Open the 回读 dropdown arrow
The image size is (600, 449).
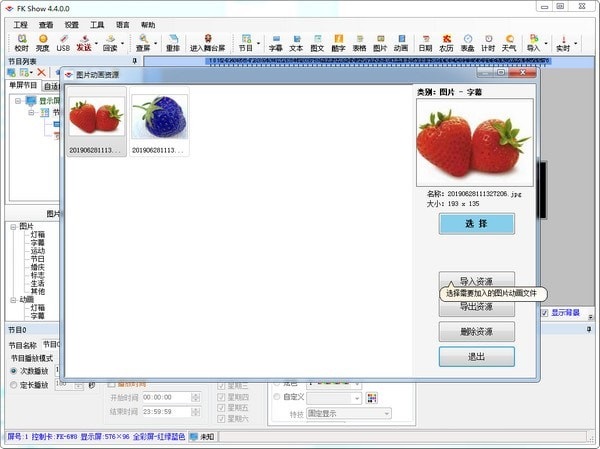(122, 43)
